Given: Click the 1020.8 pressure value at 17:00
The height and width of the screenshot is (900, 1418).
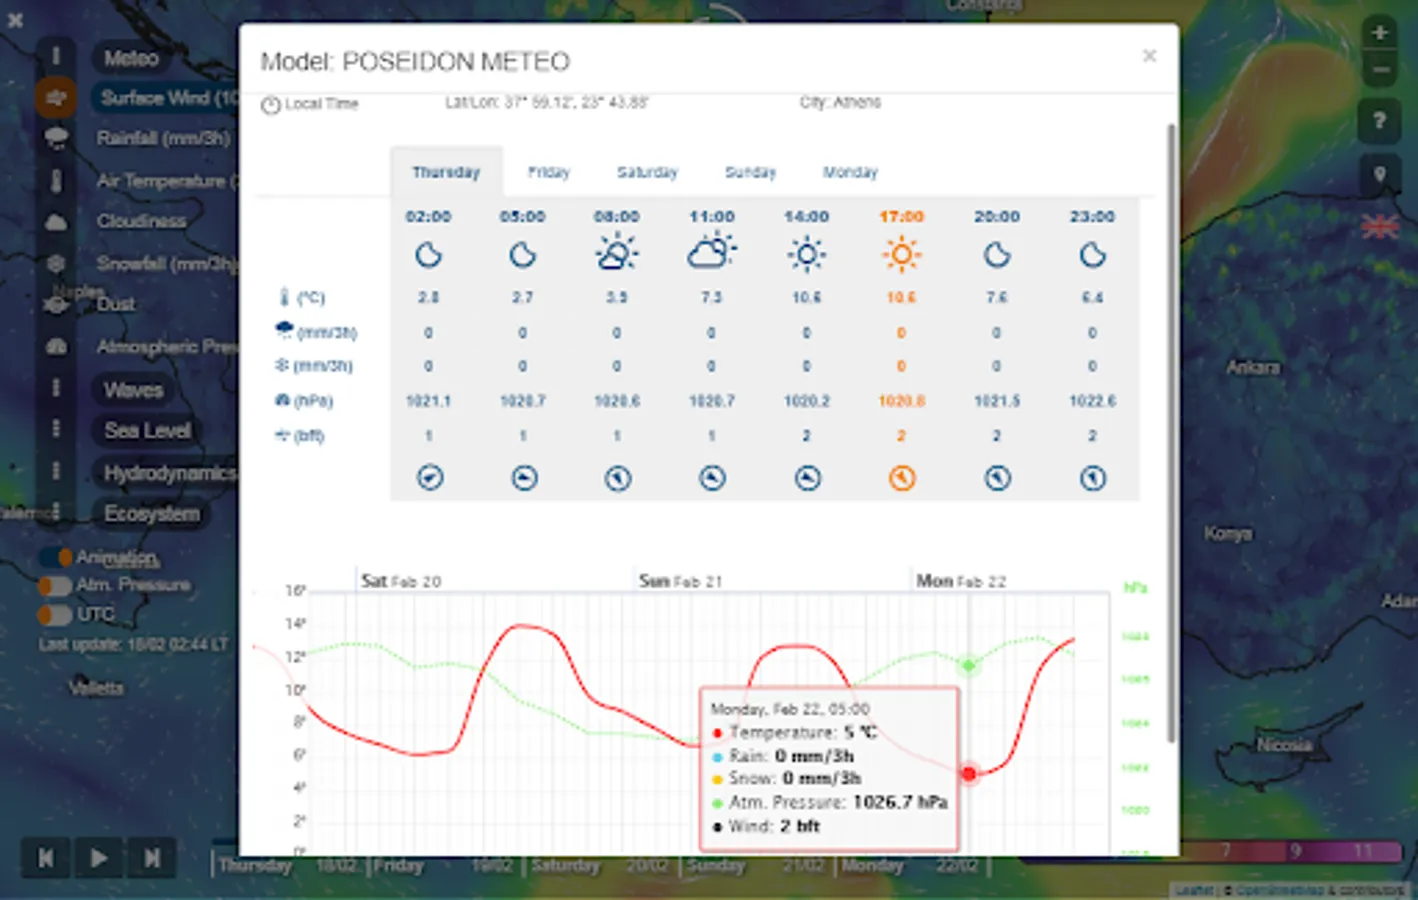Looking at the screenshot, I should click(x=901, y=400).
